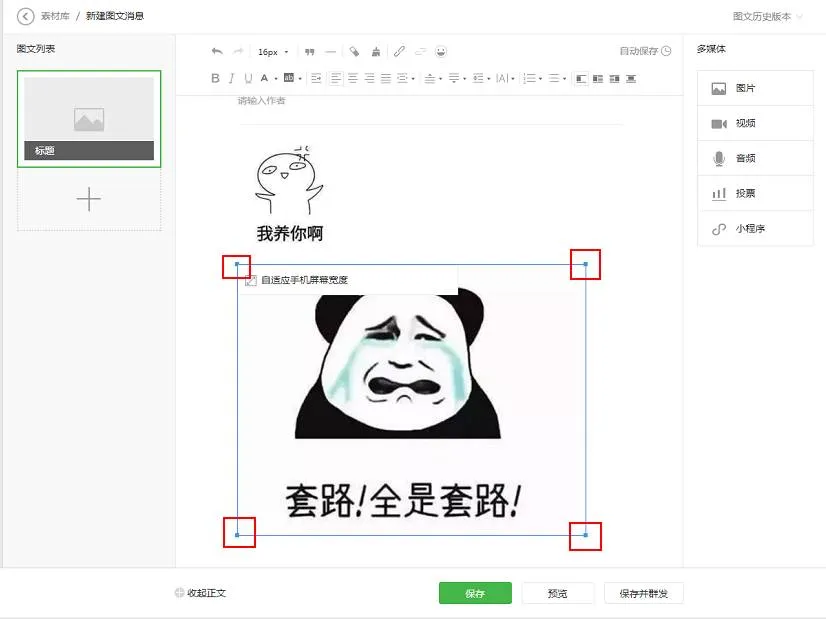
Task: Insert a blockquote with the quote icon
Action: click(x=310, y=52)
